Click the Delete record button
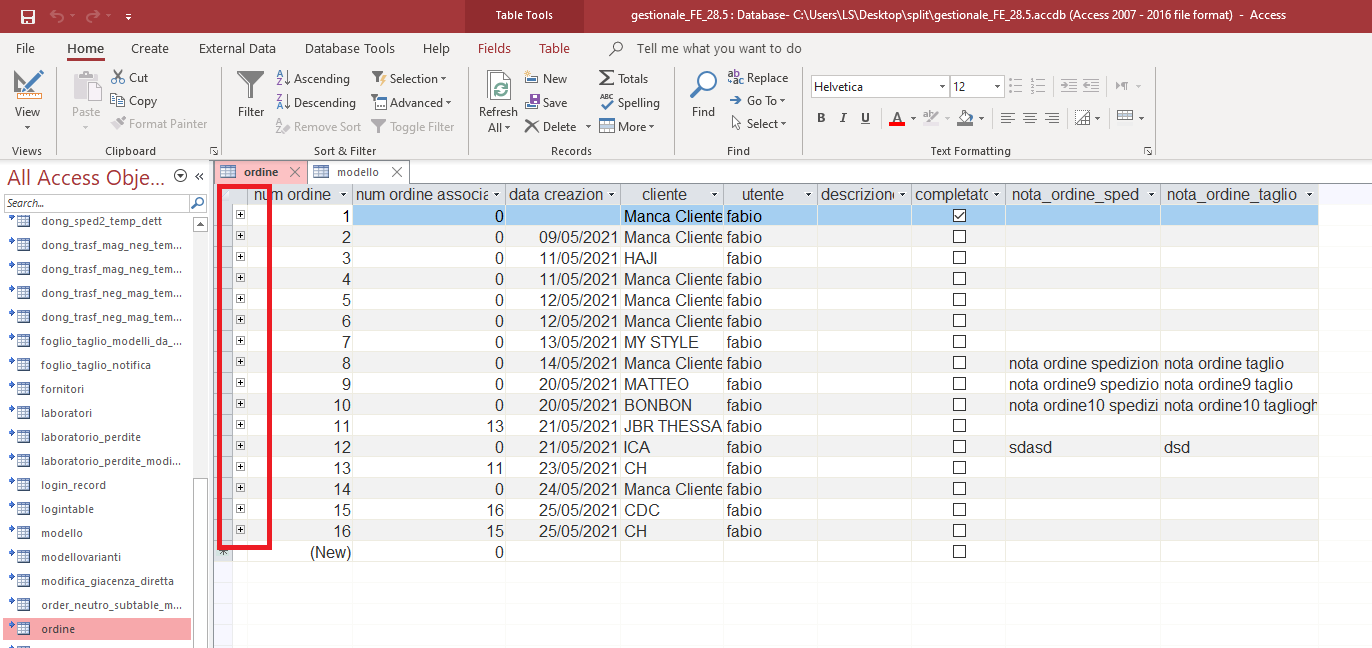Screen dimensions: 1372x648 click(x=549, y=127)
